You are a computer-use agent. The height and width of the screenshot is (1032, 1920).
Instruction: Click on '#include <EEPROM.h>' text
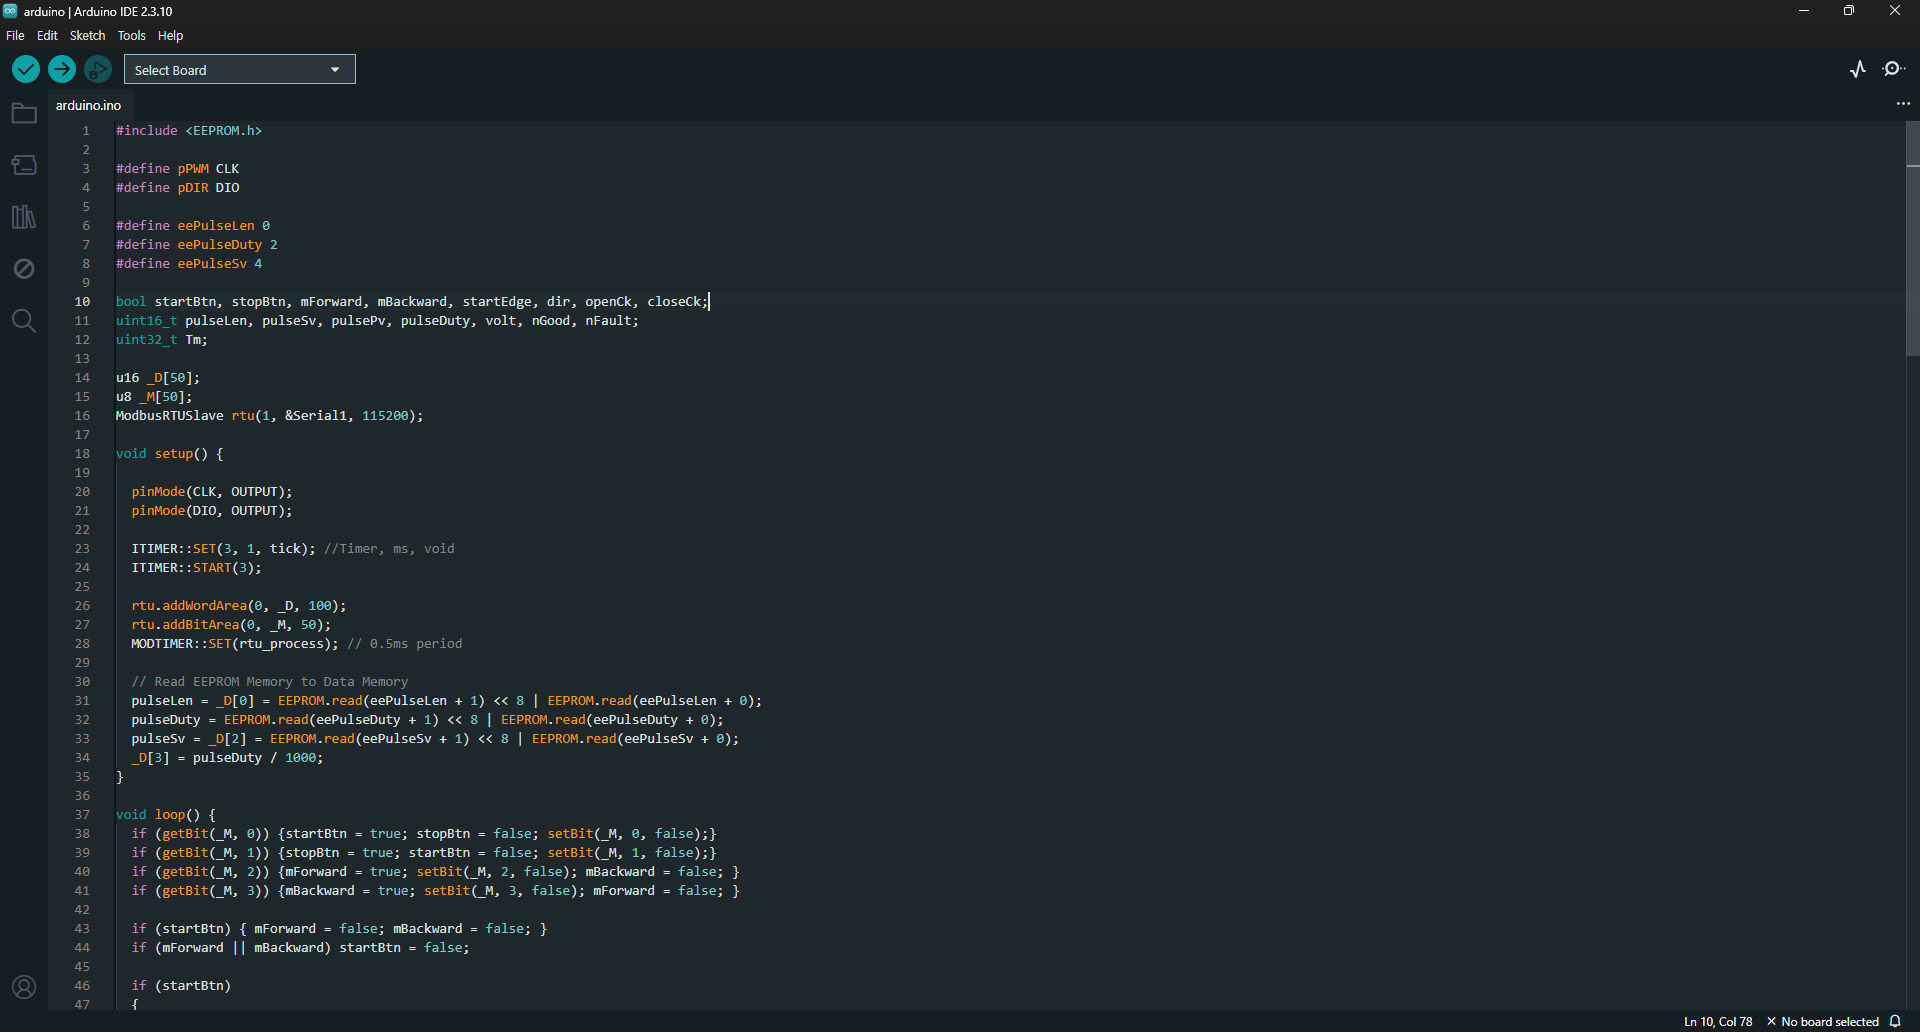[189, 131]
